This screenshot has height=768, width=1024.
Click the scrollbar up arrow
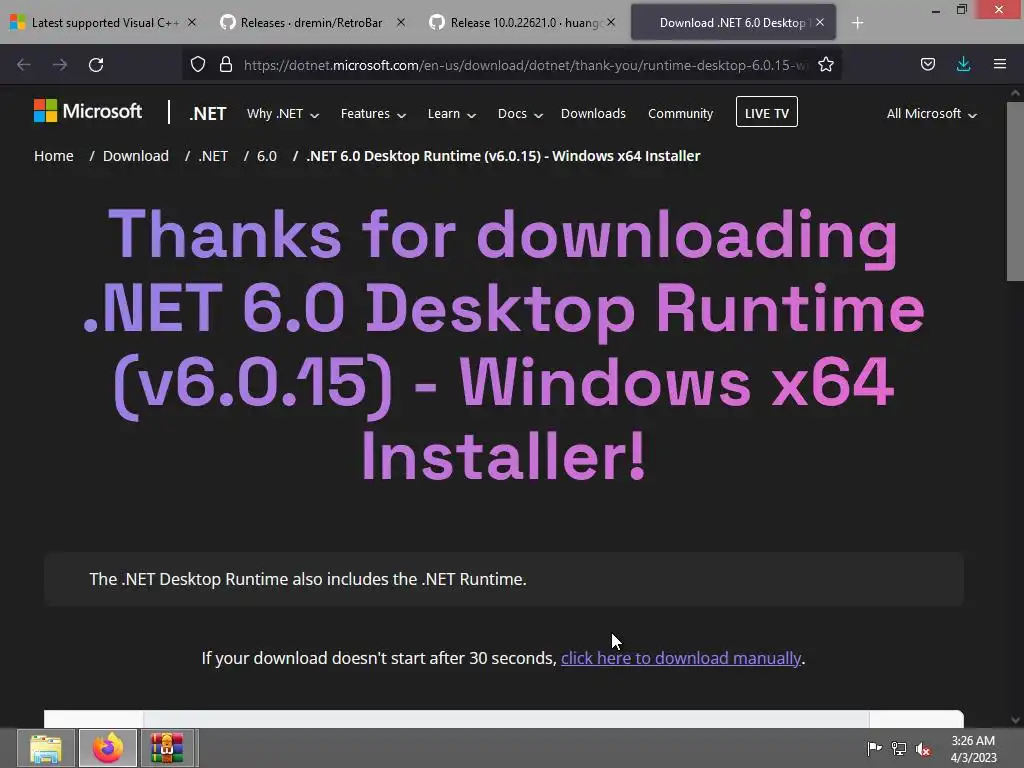1015,93
